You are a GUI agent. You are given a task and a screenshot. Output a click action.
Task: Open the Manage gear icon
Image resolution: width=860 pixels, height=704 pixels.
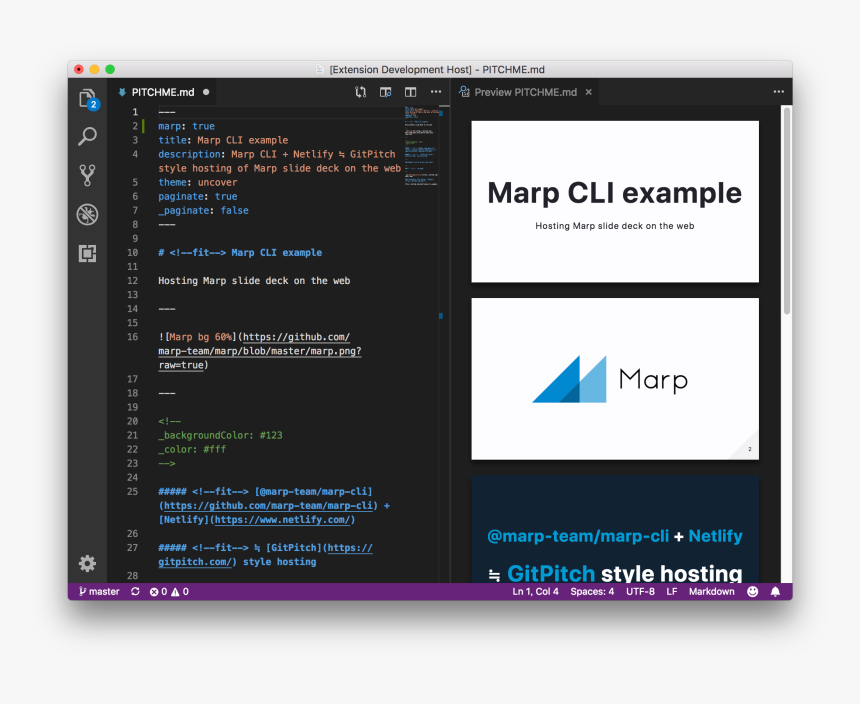(x=87, y=563)
